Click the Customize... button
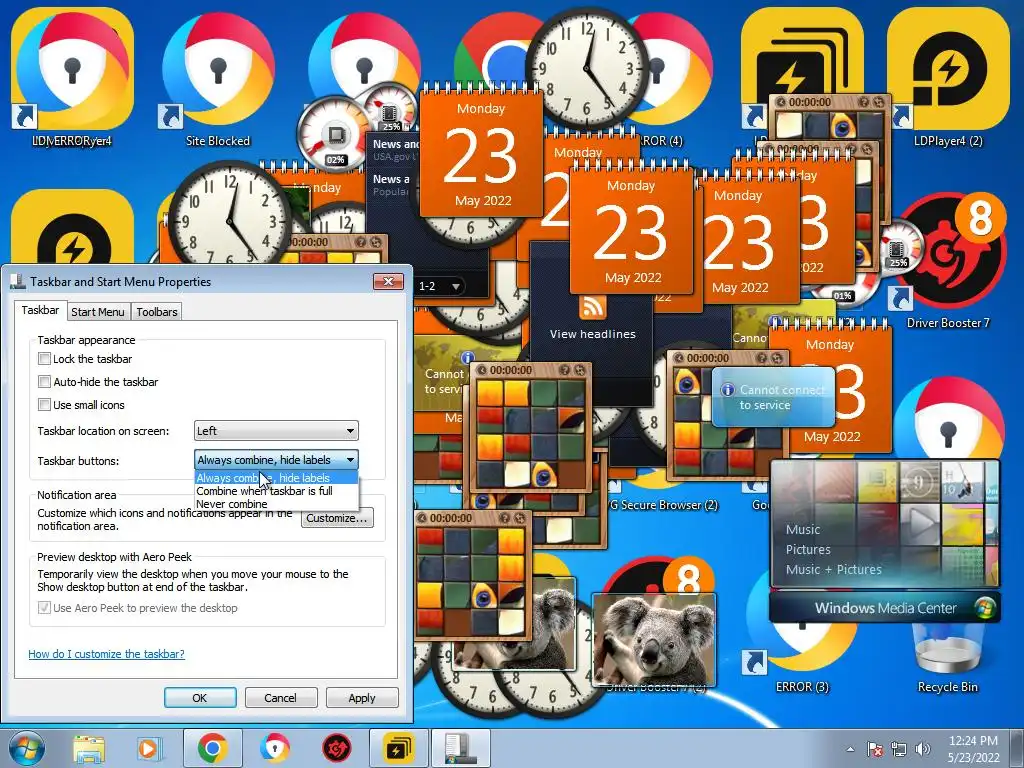 click(337, 518)
